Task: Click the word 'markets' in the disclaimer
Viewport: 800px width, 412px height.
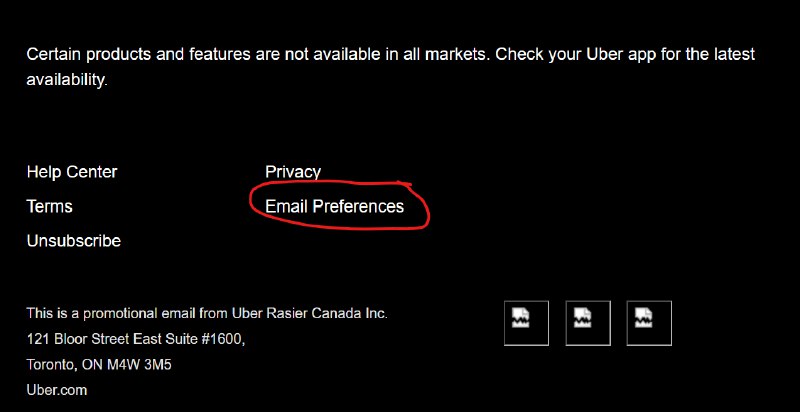Action: click(457, 54)
